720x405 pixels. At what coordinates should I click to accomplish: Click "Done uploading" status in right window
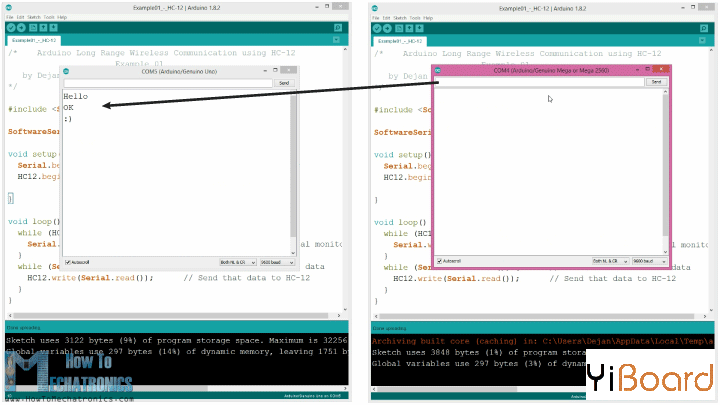pos(389,328)
